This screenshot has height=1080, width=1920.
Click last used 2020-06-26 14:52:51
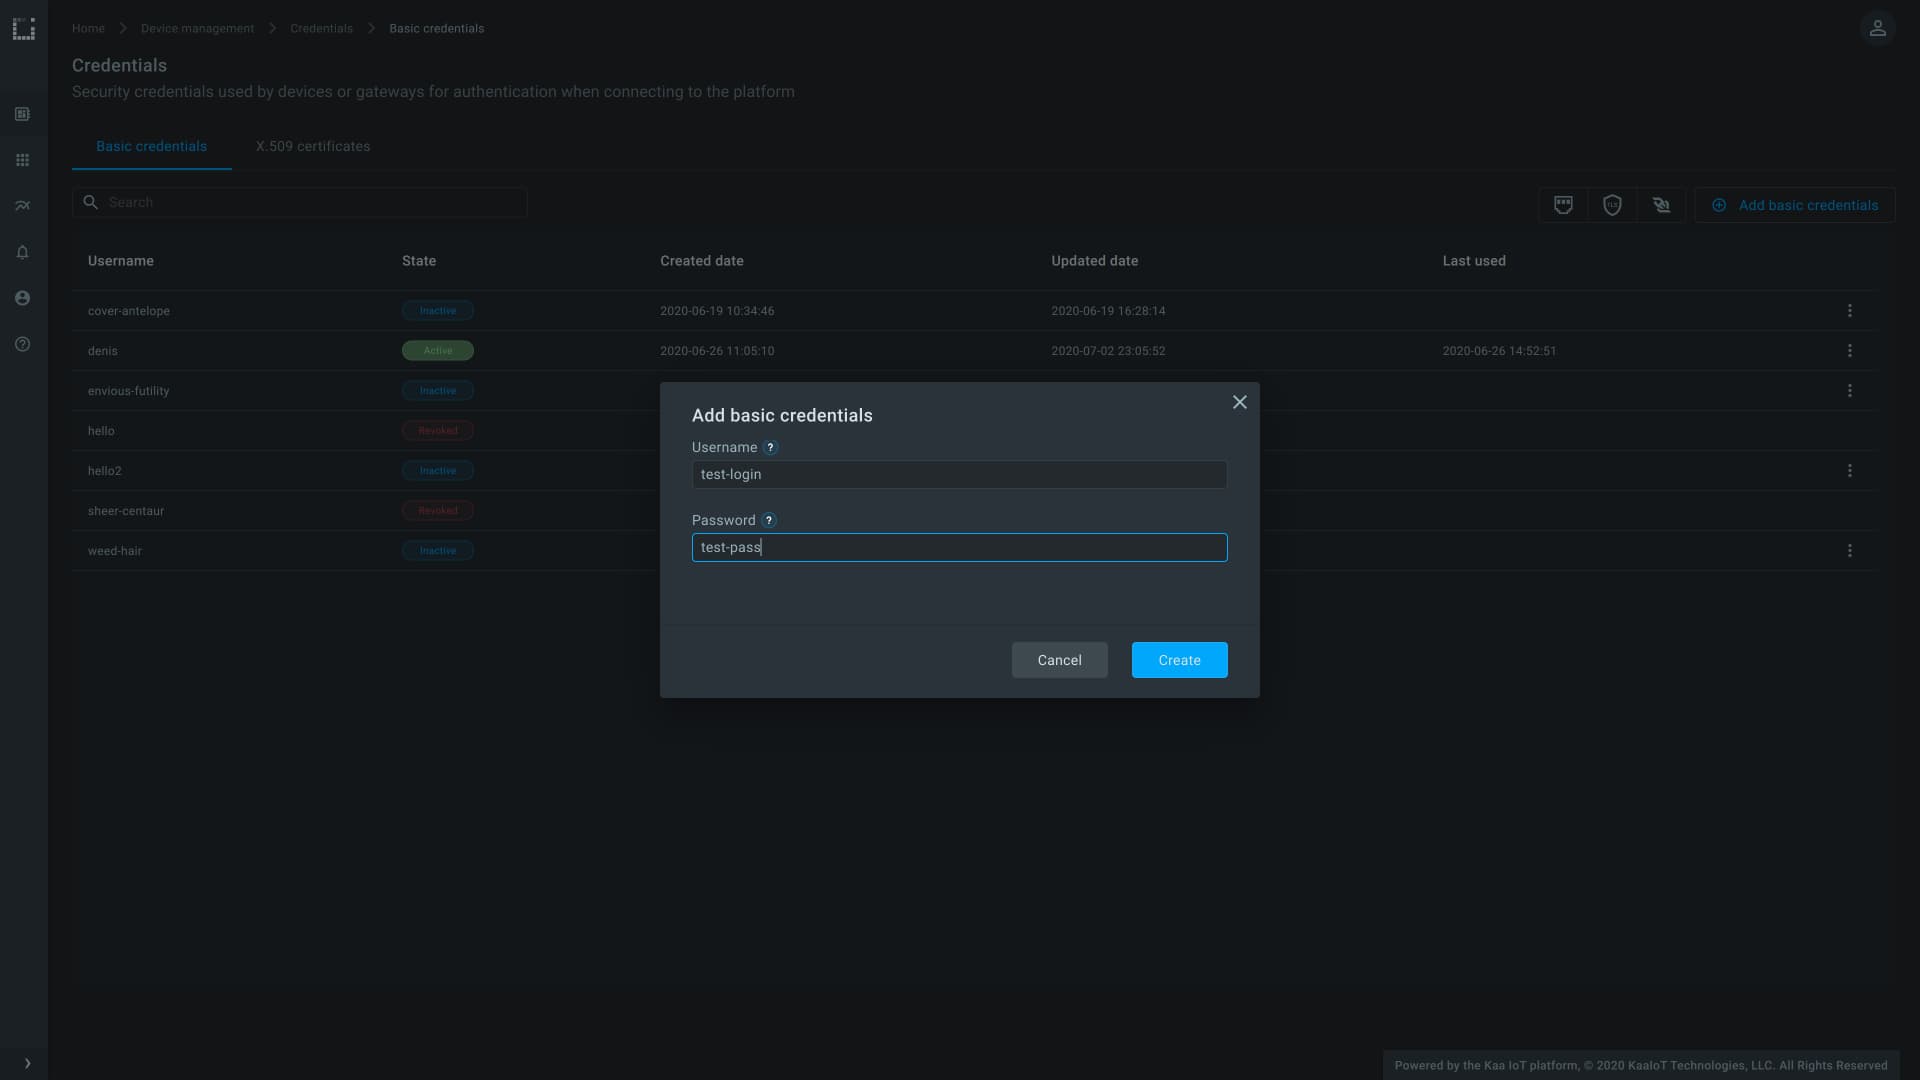point(1499,351)
